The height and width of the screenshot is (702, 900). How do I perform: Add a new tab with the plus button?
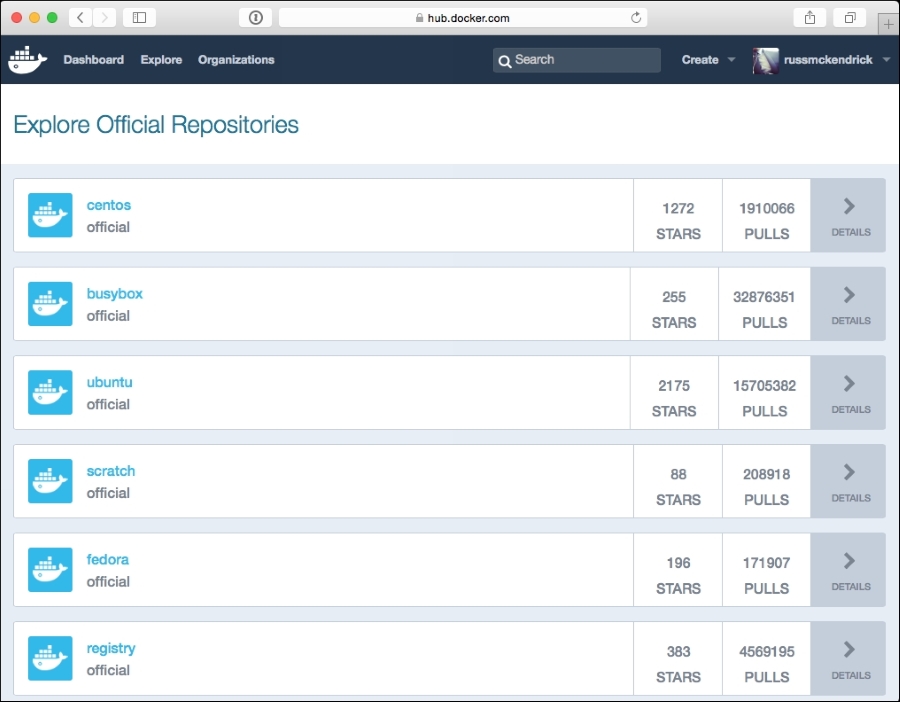click(x=889, y=24)
